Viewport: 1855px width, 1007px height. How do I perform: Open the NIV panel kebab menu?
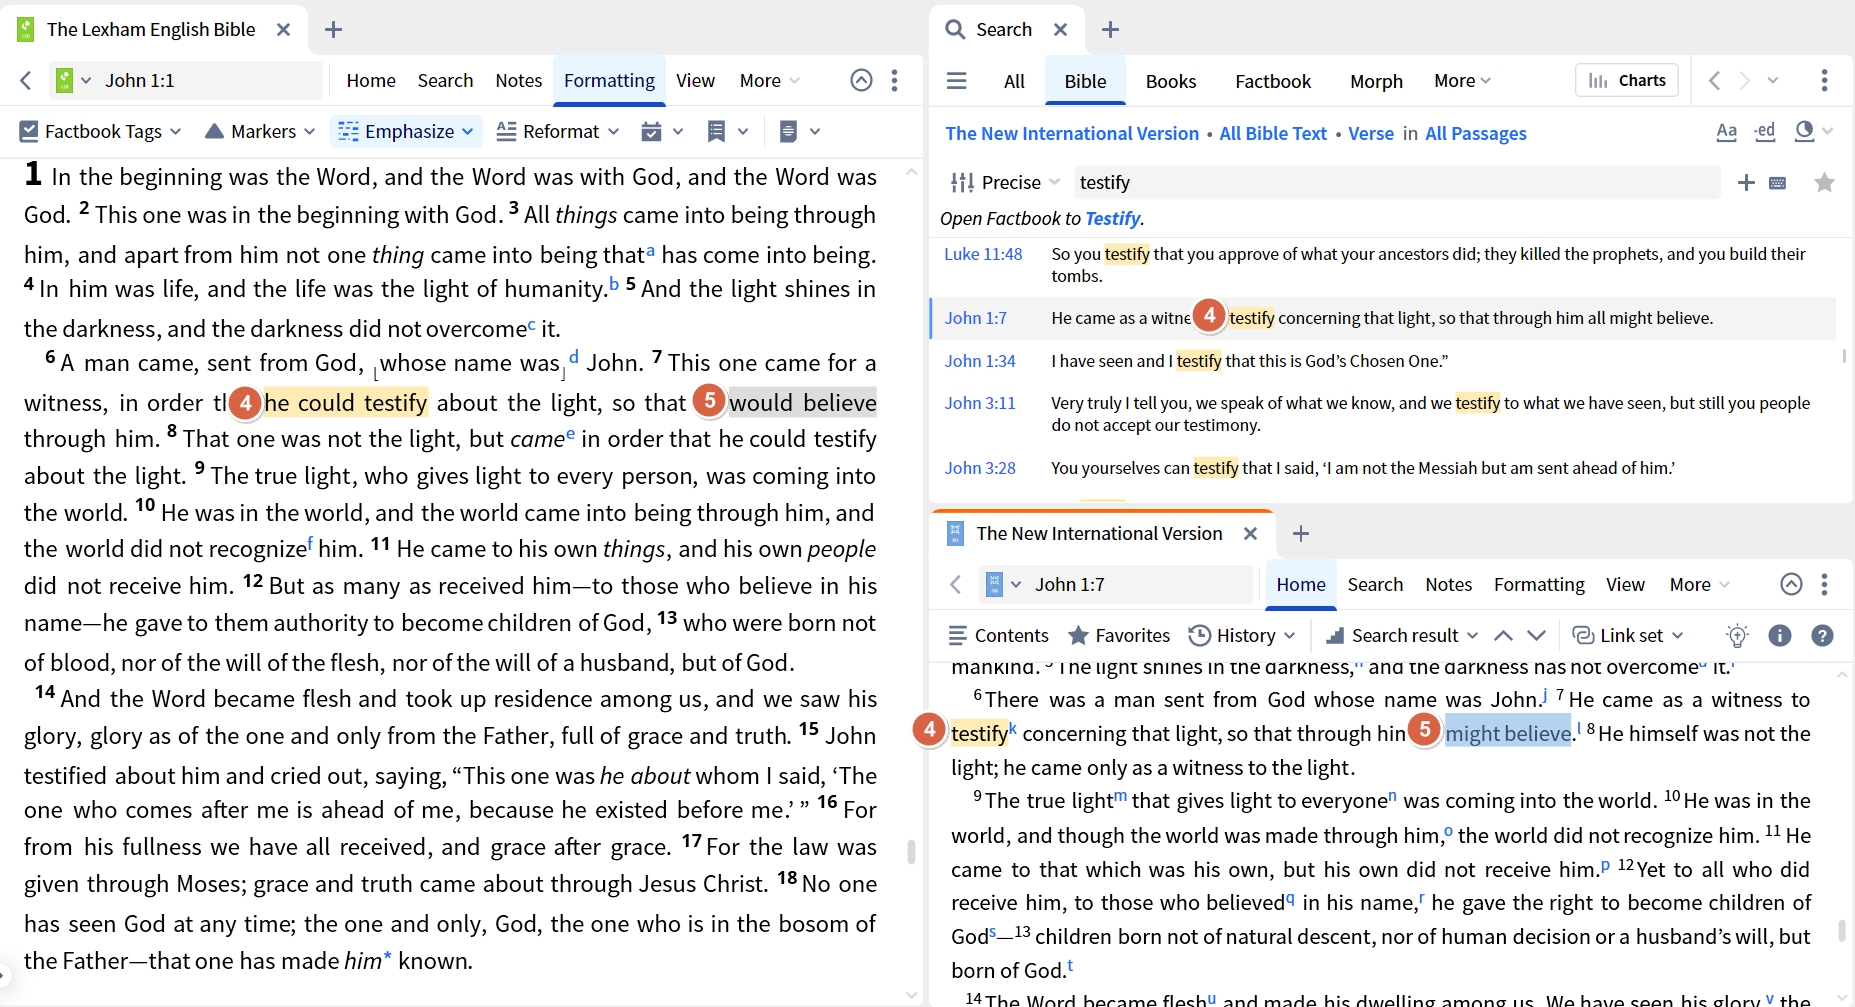1824,584
